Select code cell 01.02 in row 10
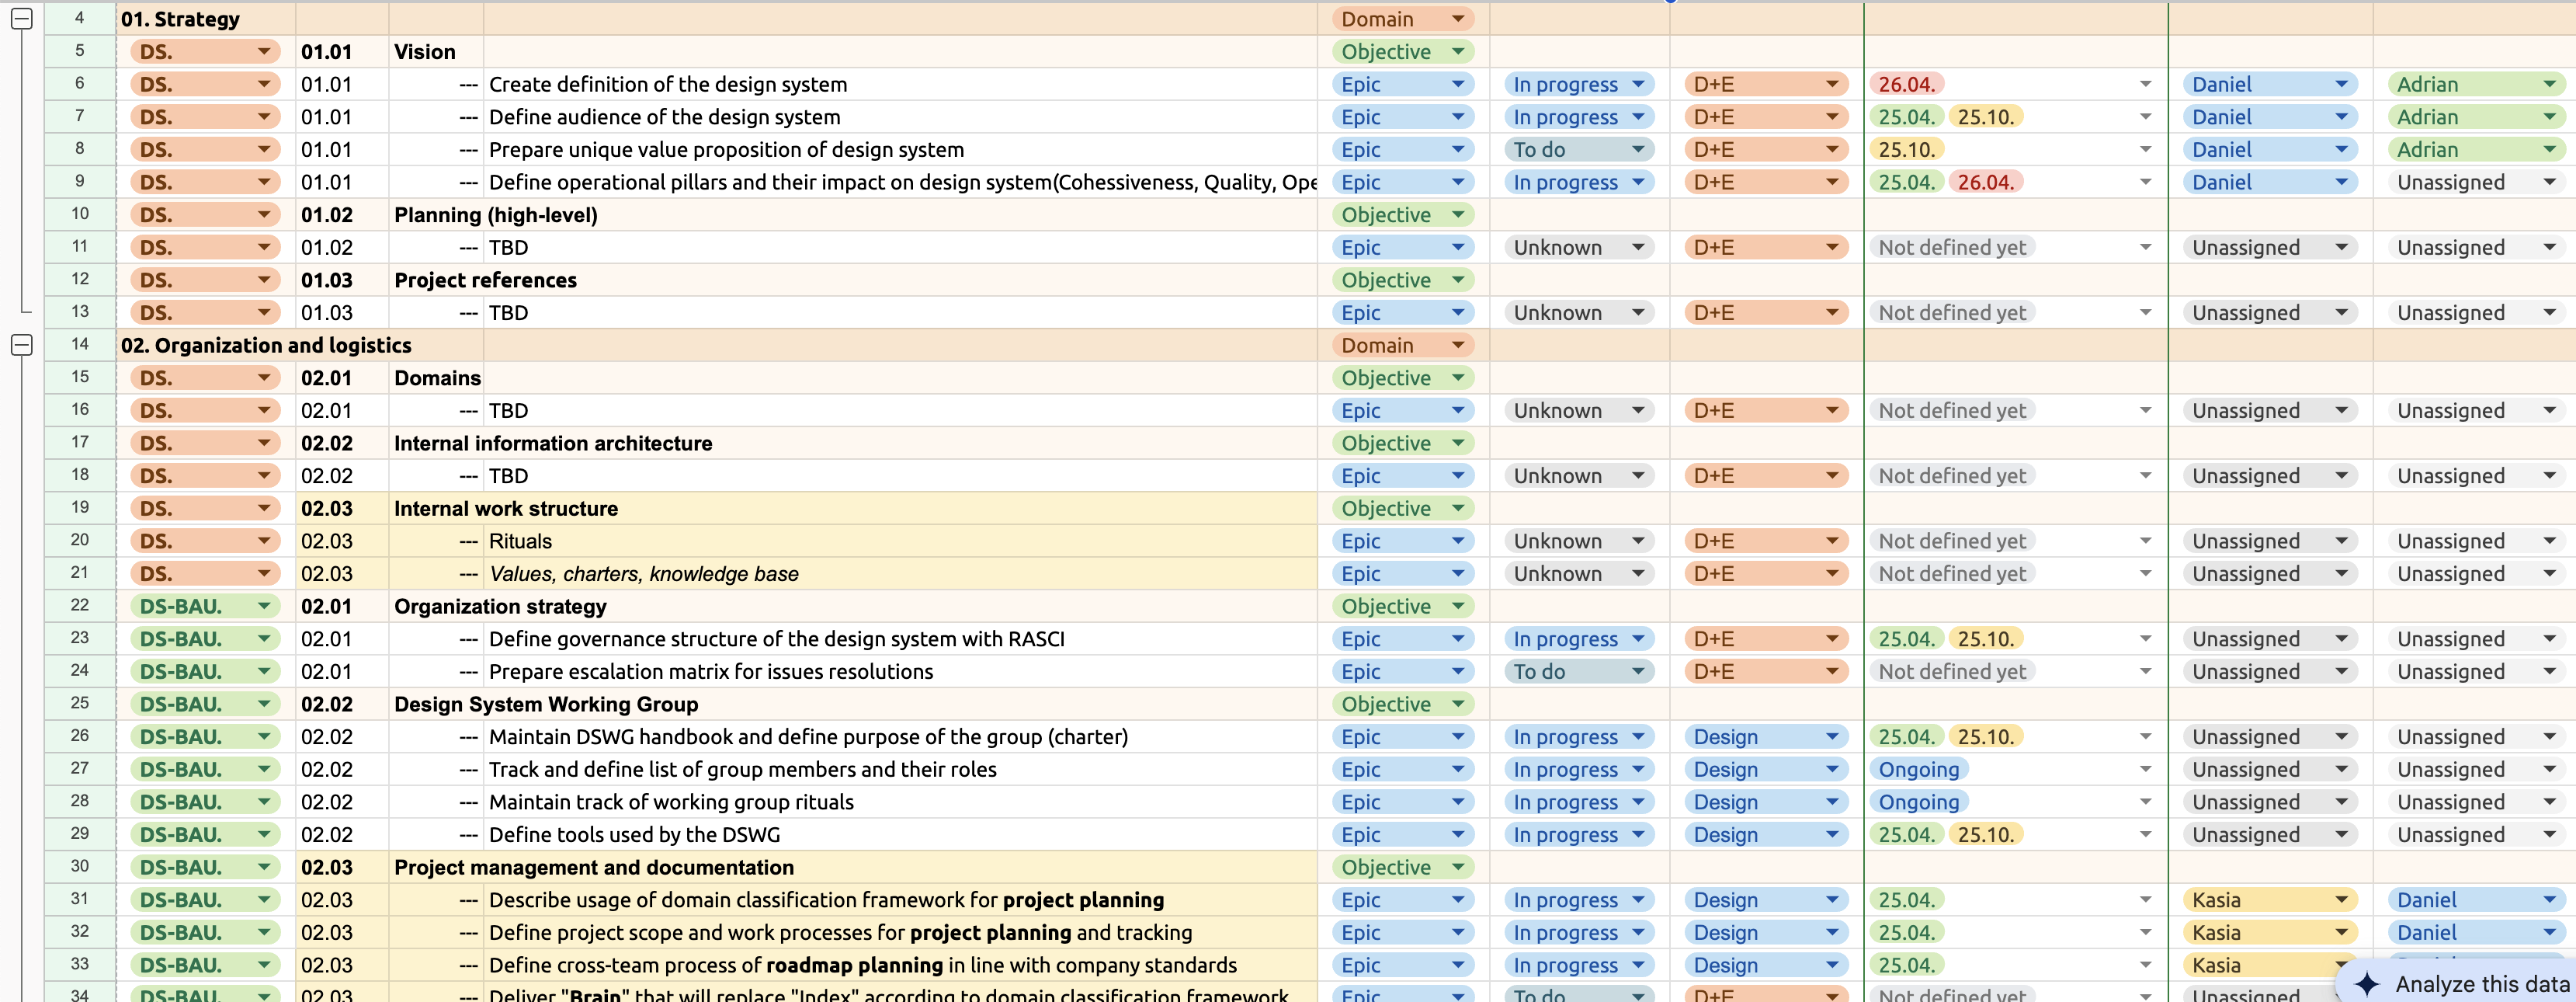Image resolution: width=2576 pixels, height=1002 pixels. pyautogui.click(x=341, y=215)
